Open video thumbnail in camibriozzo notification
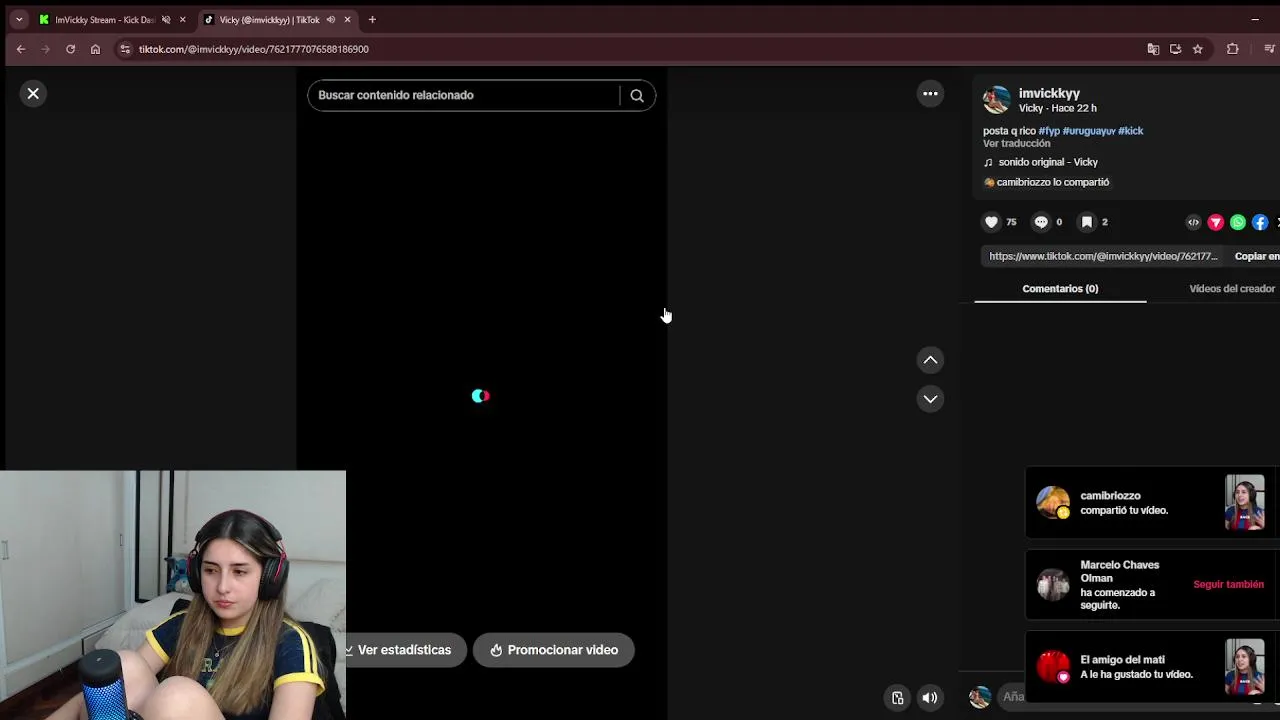Image resolution: width=1280 pixels, height=720 pixels. click(1245, 502)
